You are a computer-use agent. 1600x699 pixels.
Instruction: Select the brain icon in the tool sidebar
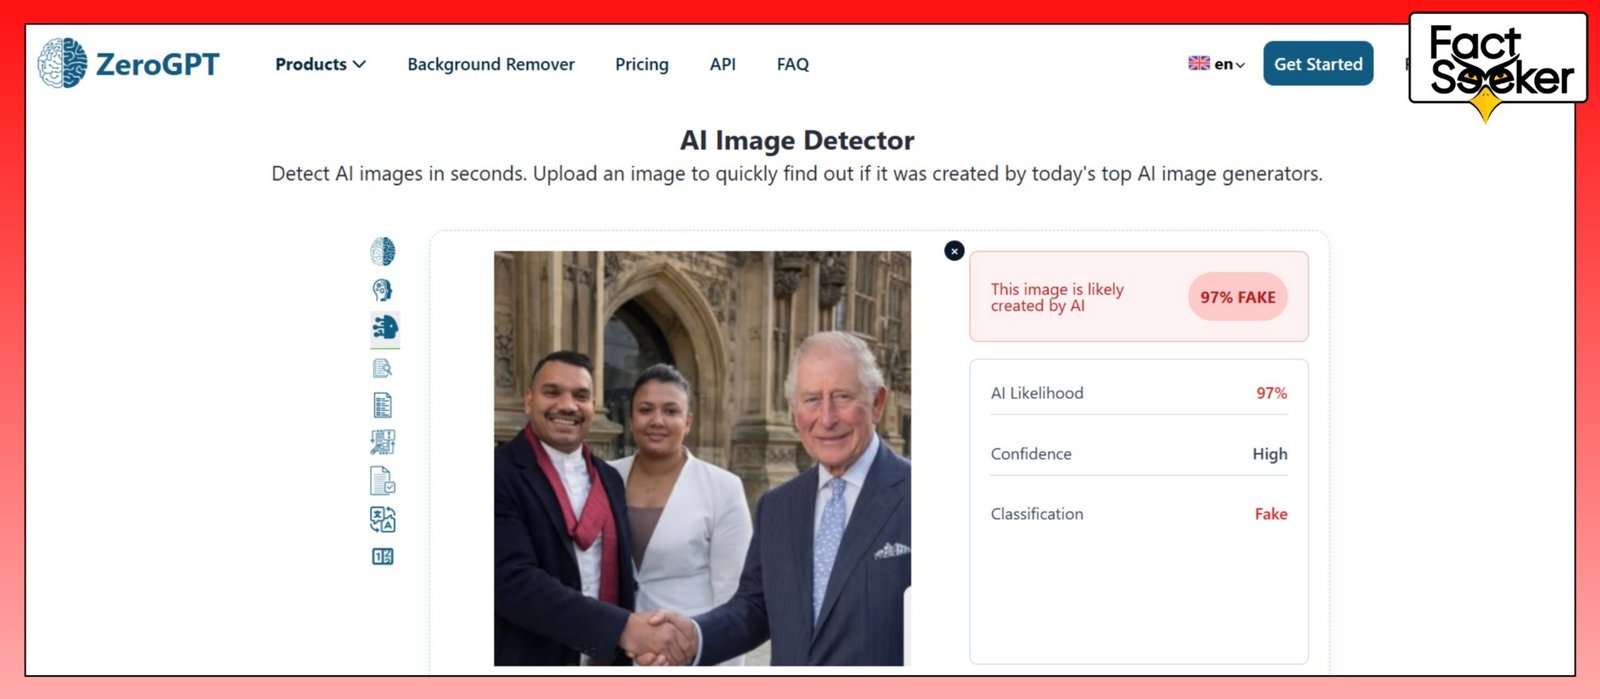click(x=383, y=251)
